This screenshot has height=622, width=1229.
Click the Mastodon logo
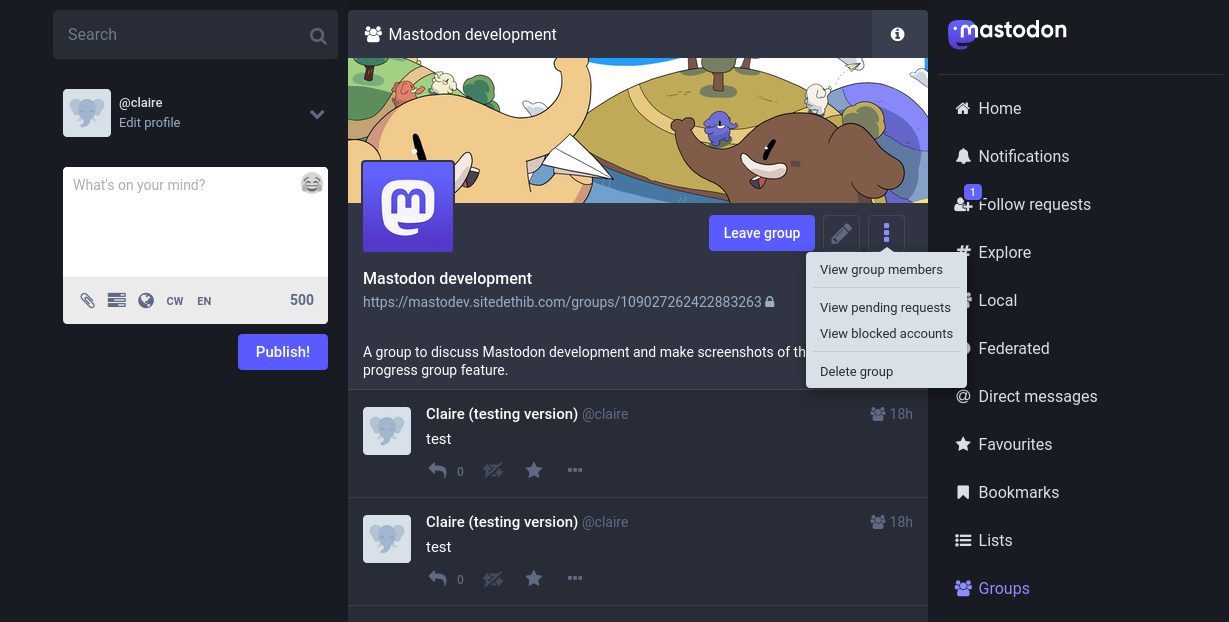pyautogui.click(x=1007, y=33)
